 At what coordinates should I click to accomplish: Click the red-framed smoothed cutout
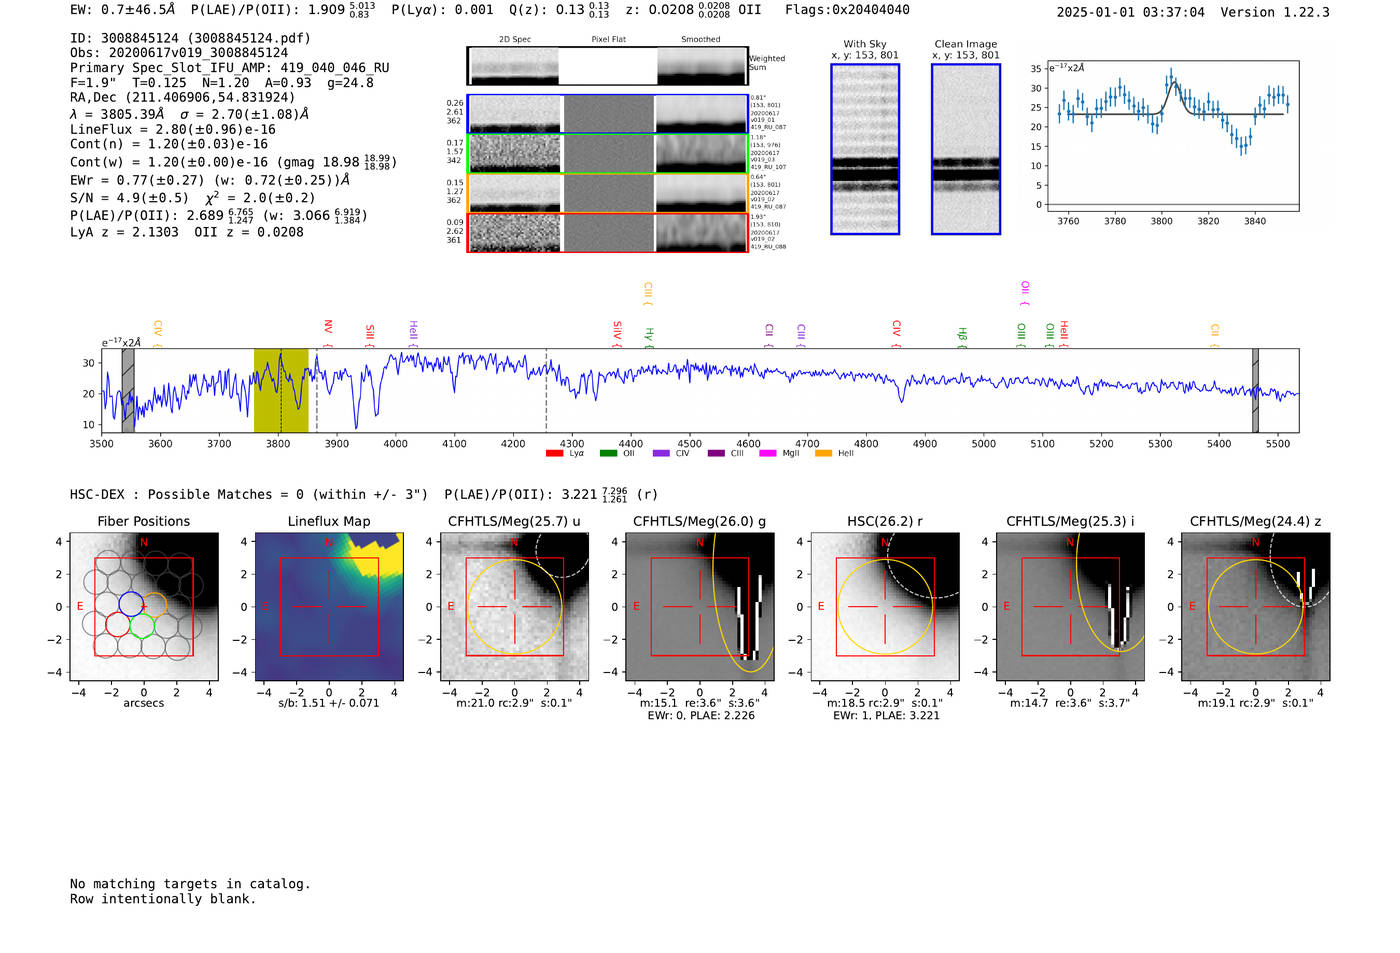pos(701,233)
